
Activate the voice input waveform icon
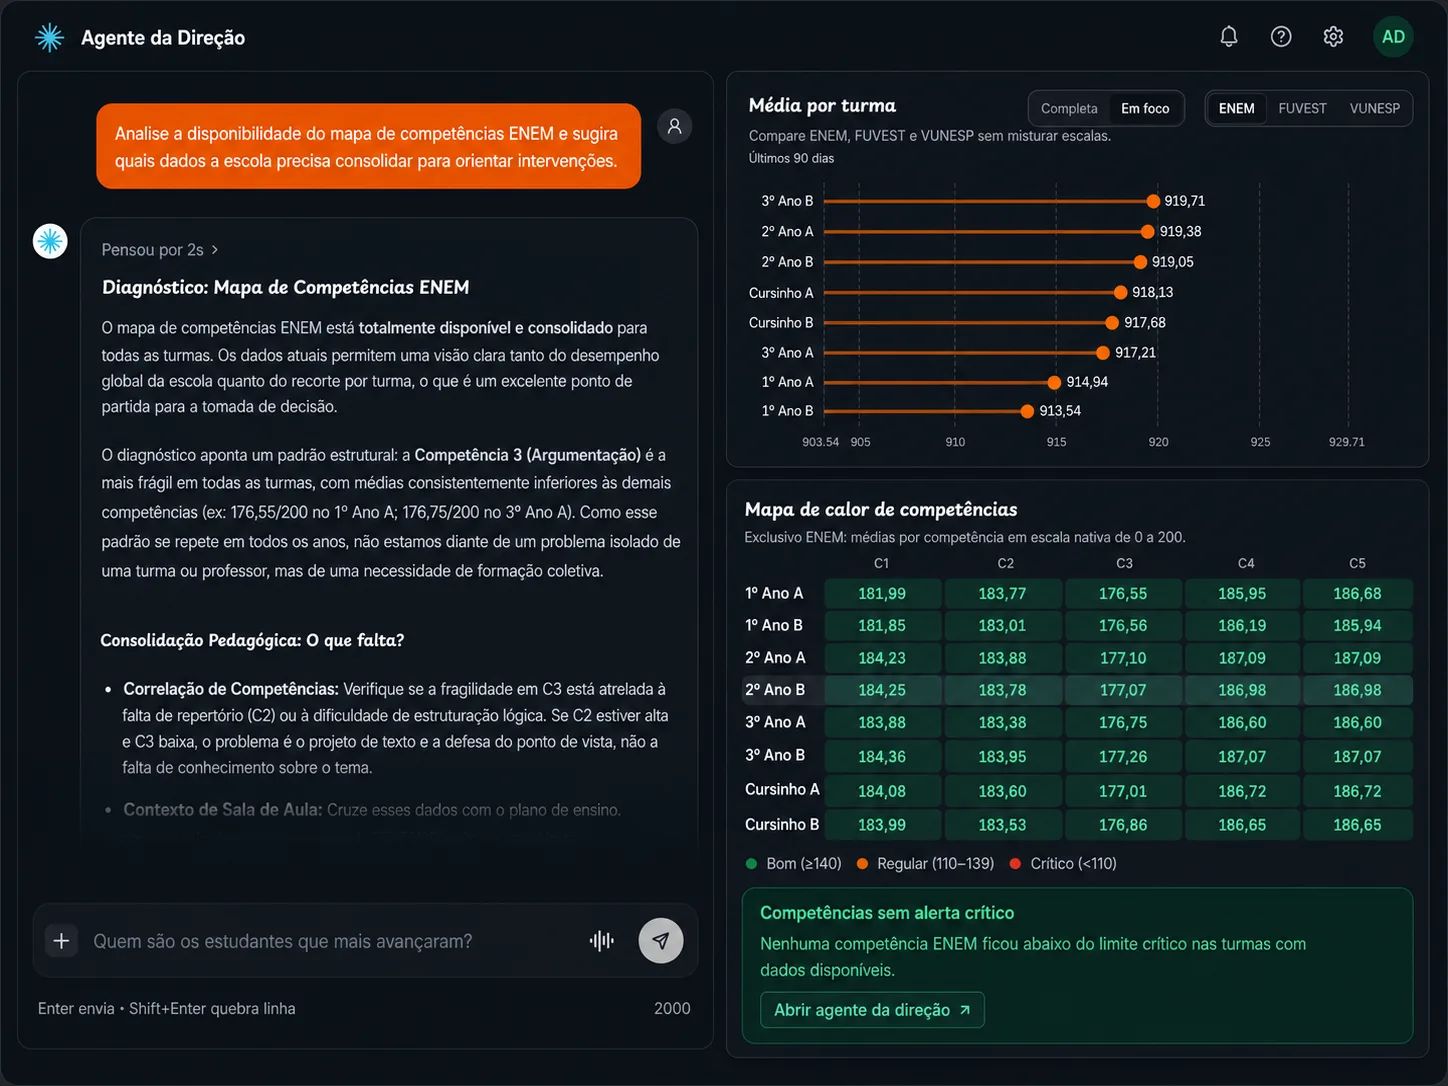tap(602, 941)
